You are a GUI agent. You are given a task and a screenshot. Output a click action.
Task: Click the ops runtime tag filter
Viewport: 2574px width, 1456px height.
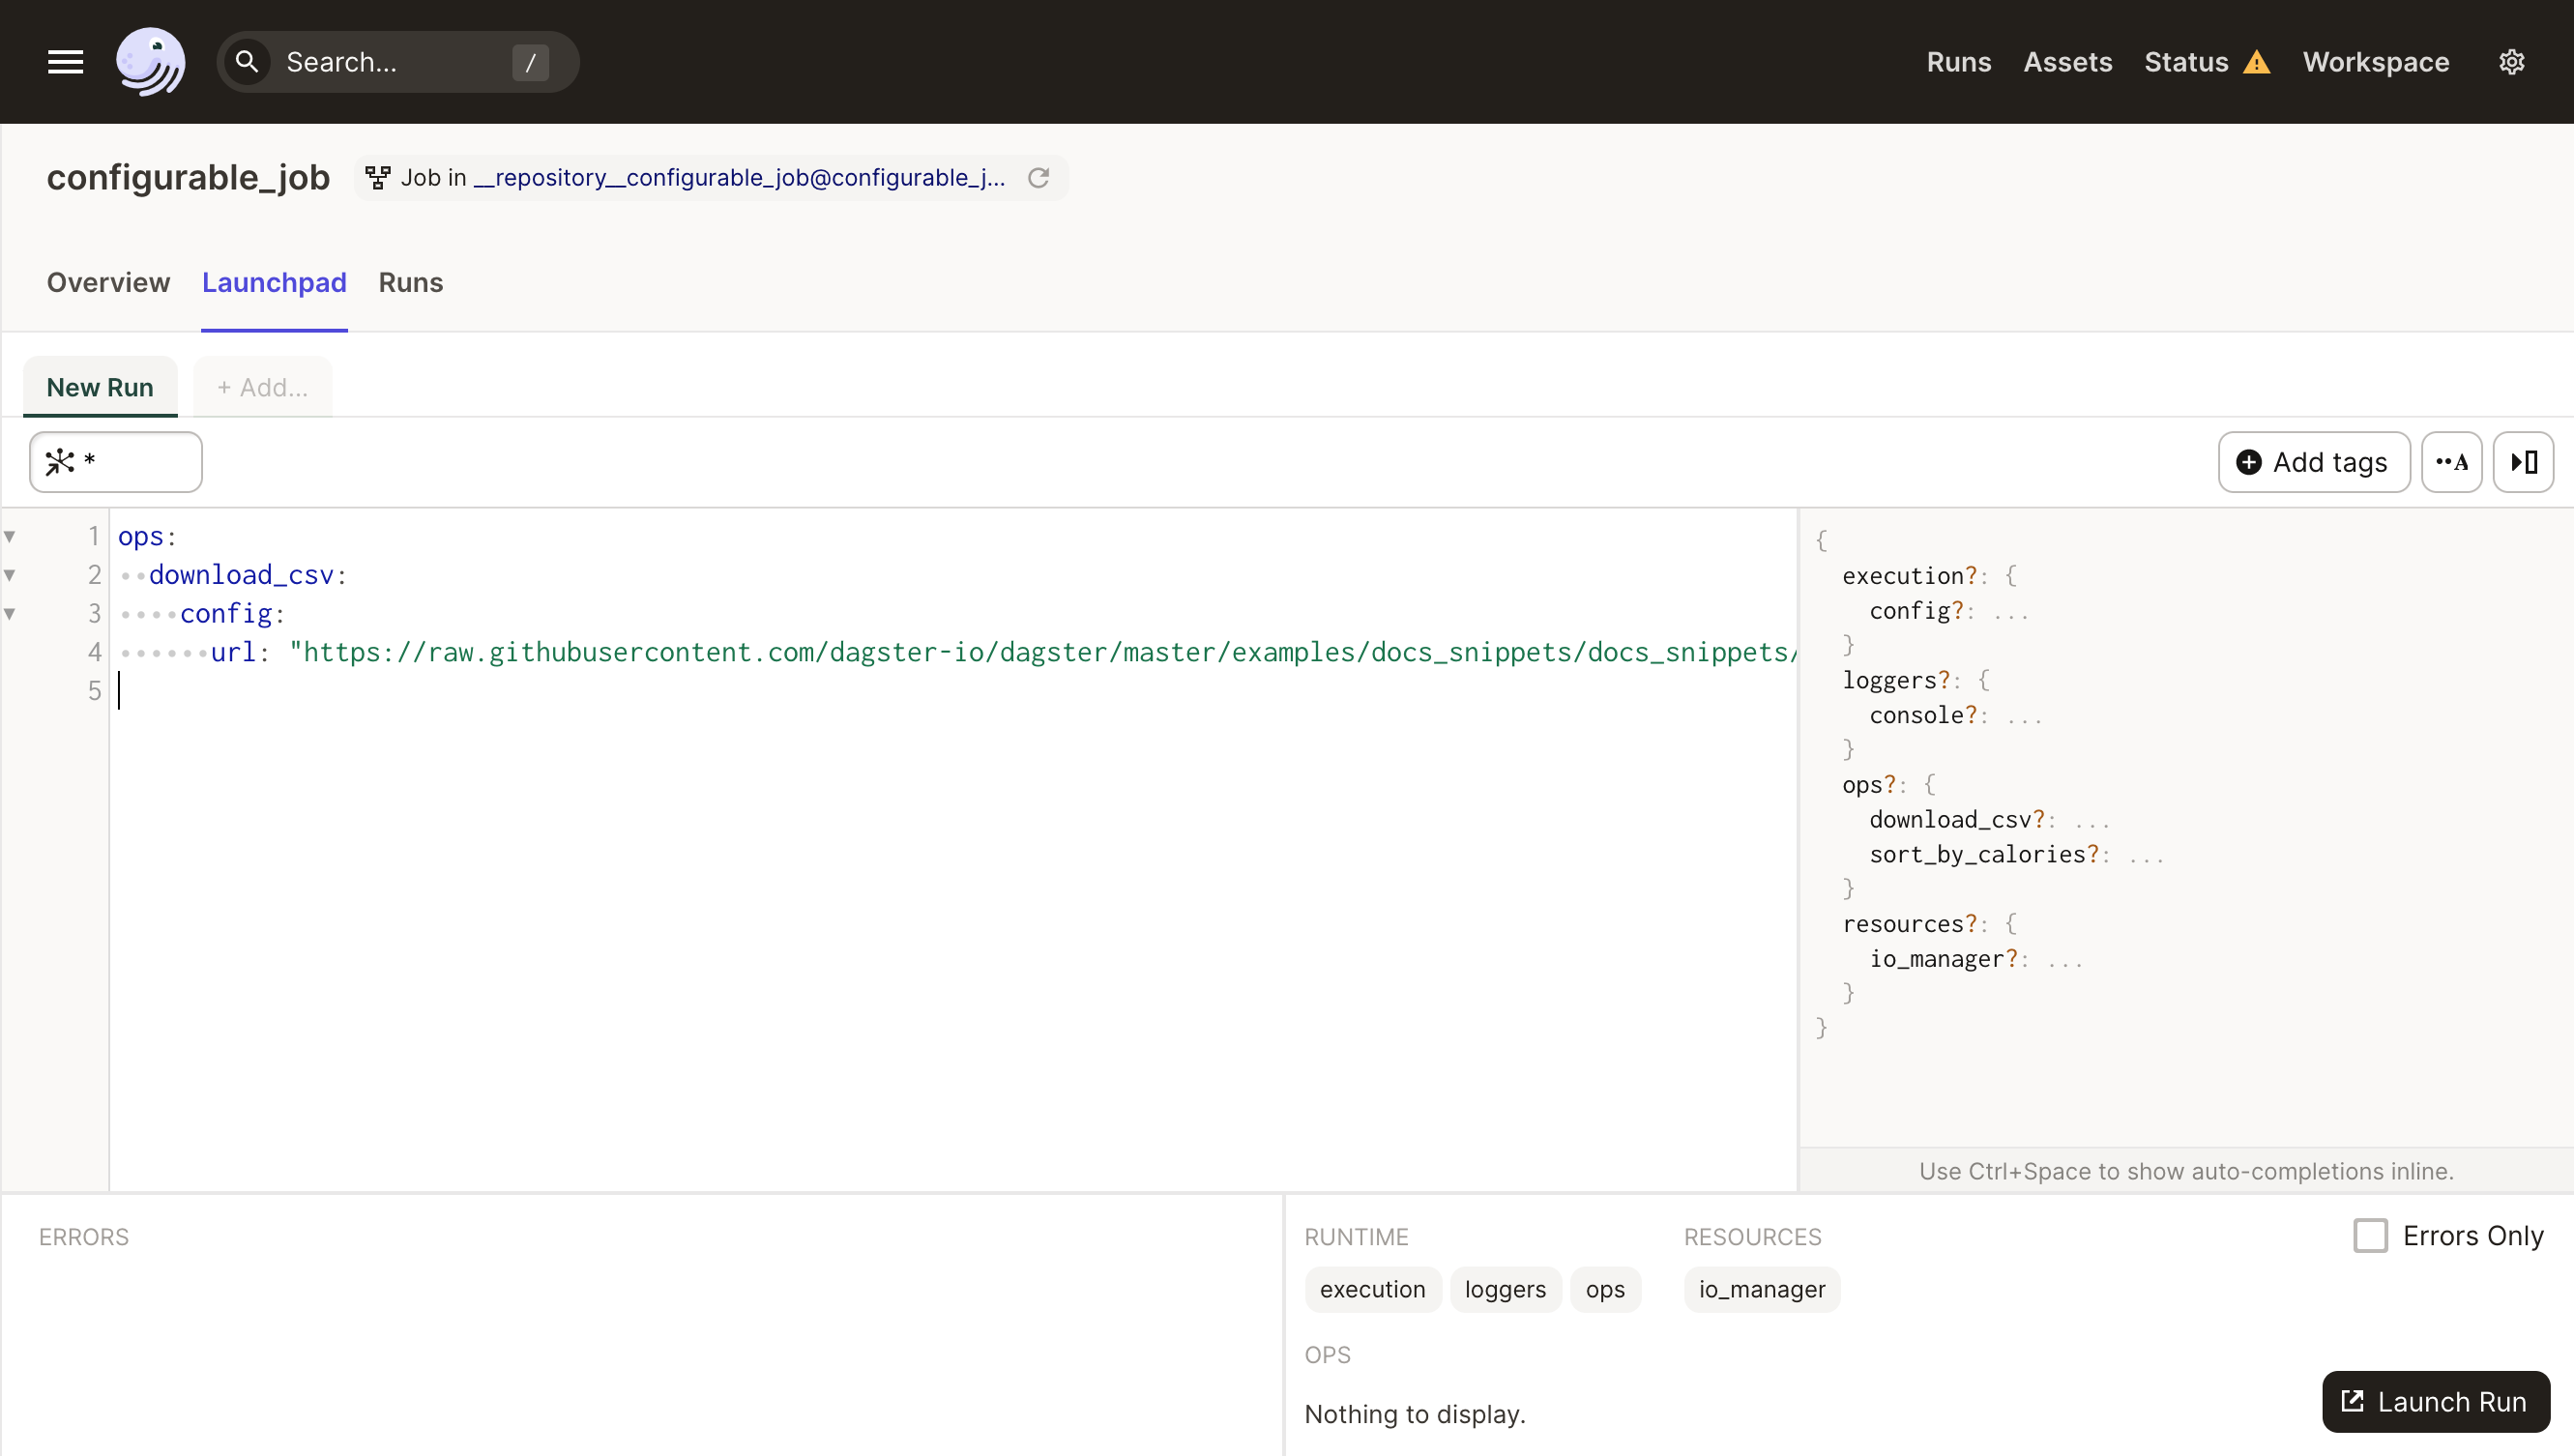(x=1603, y=1288)
